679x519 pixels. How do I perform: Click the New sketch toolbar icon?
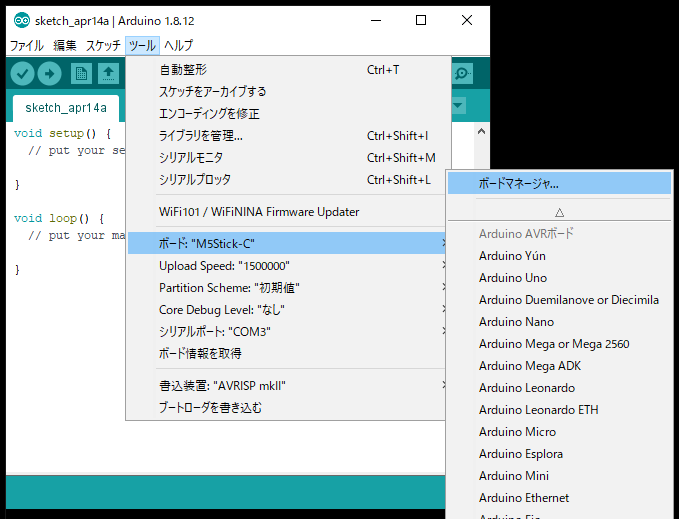coord(80,74)
